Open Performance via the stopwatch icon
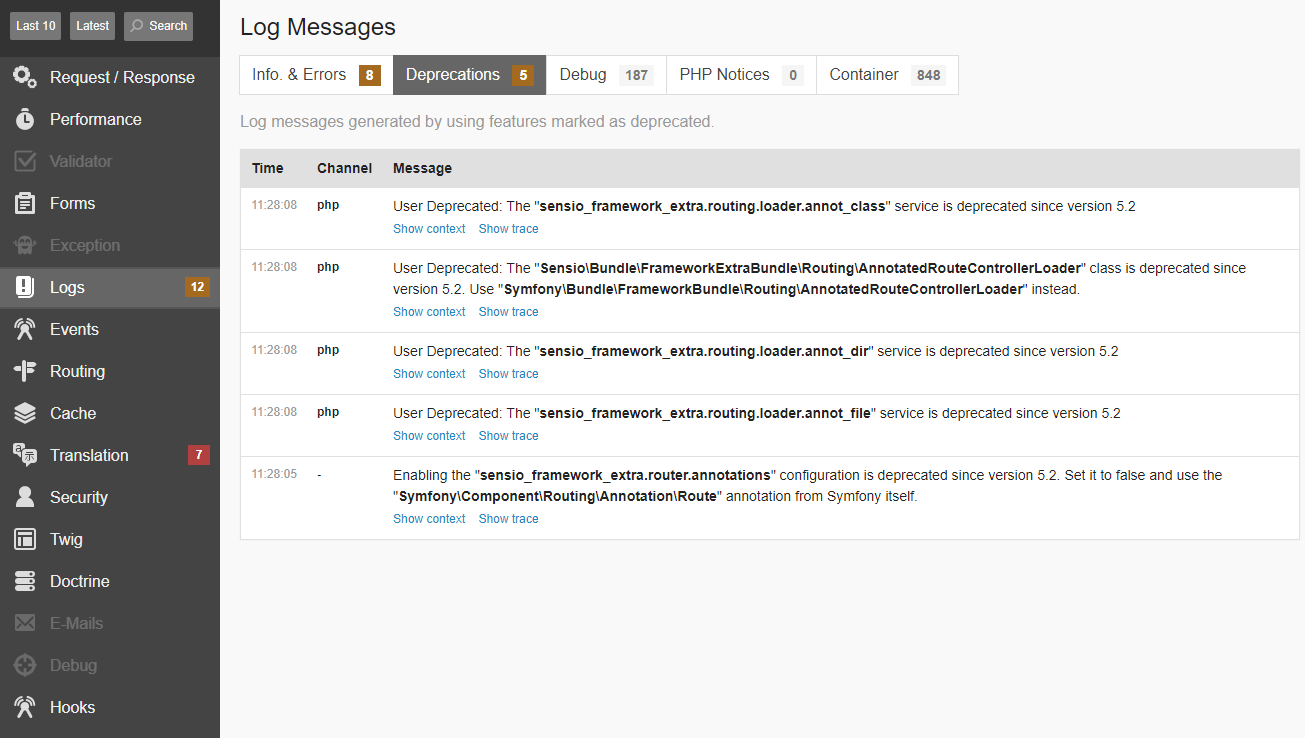Screen dimensions: 1305x738 25,119
